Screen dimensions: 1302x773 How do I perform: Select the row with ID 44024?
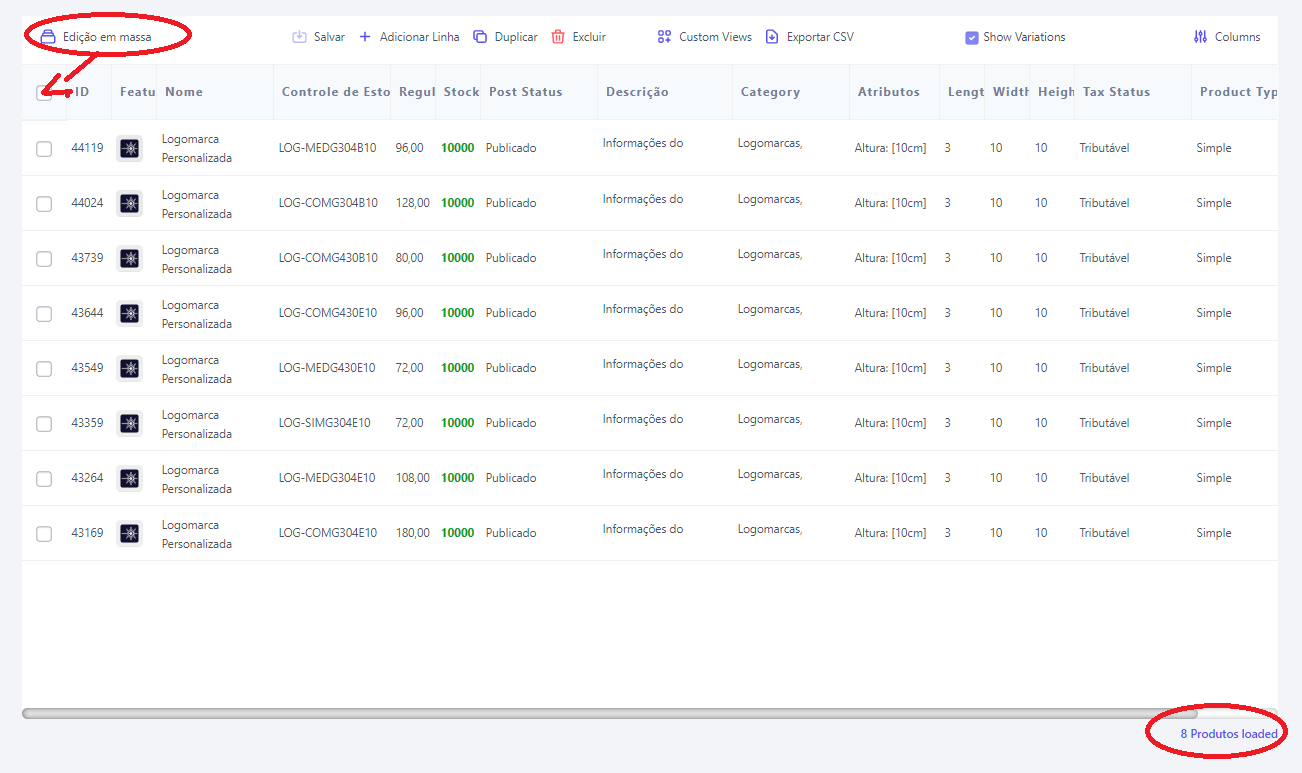(44, 204)
